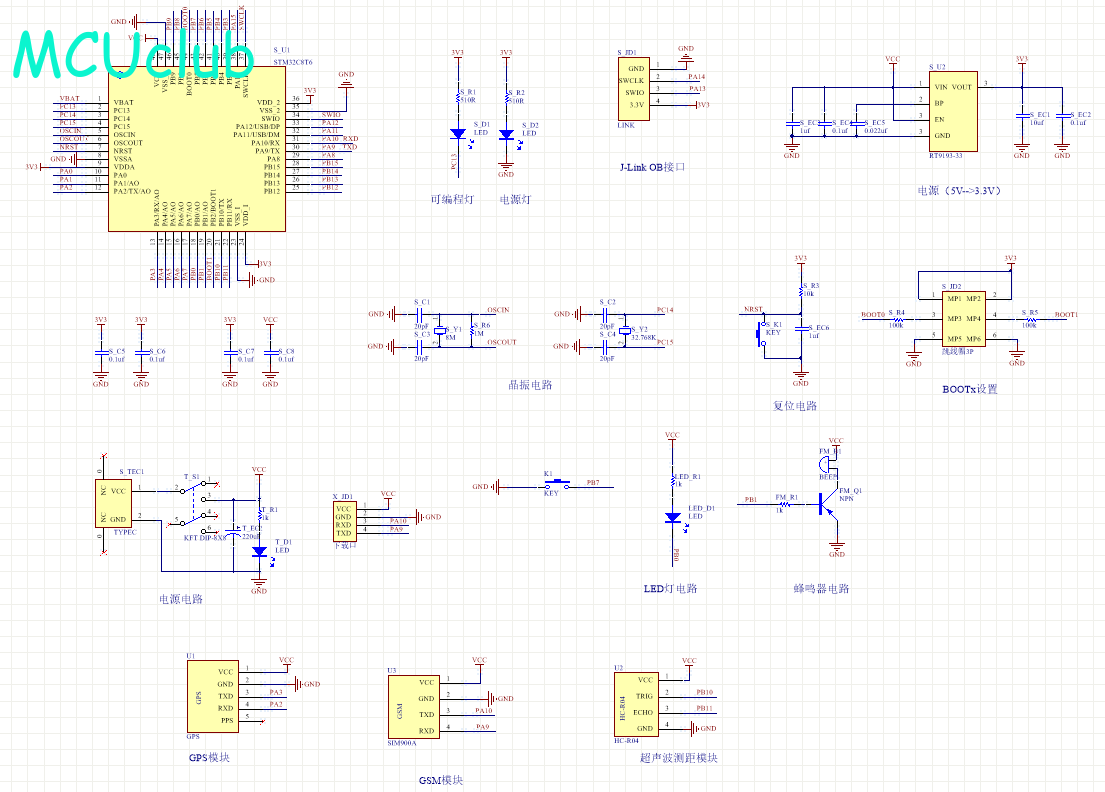Click the X_JD1 download port header

tap(344, 518)
